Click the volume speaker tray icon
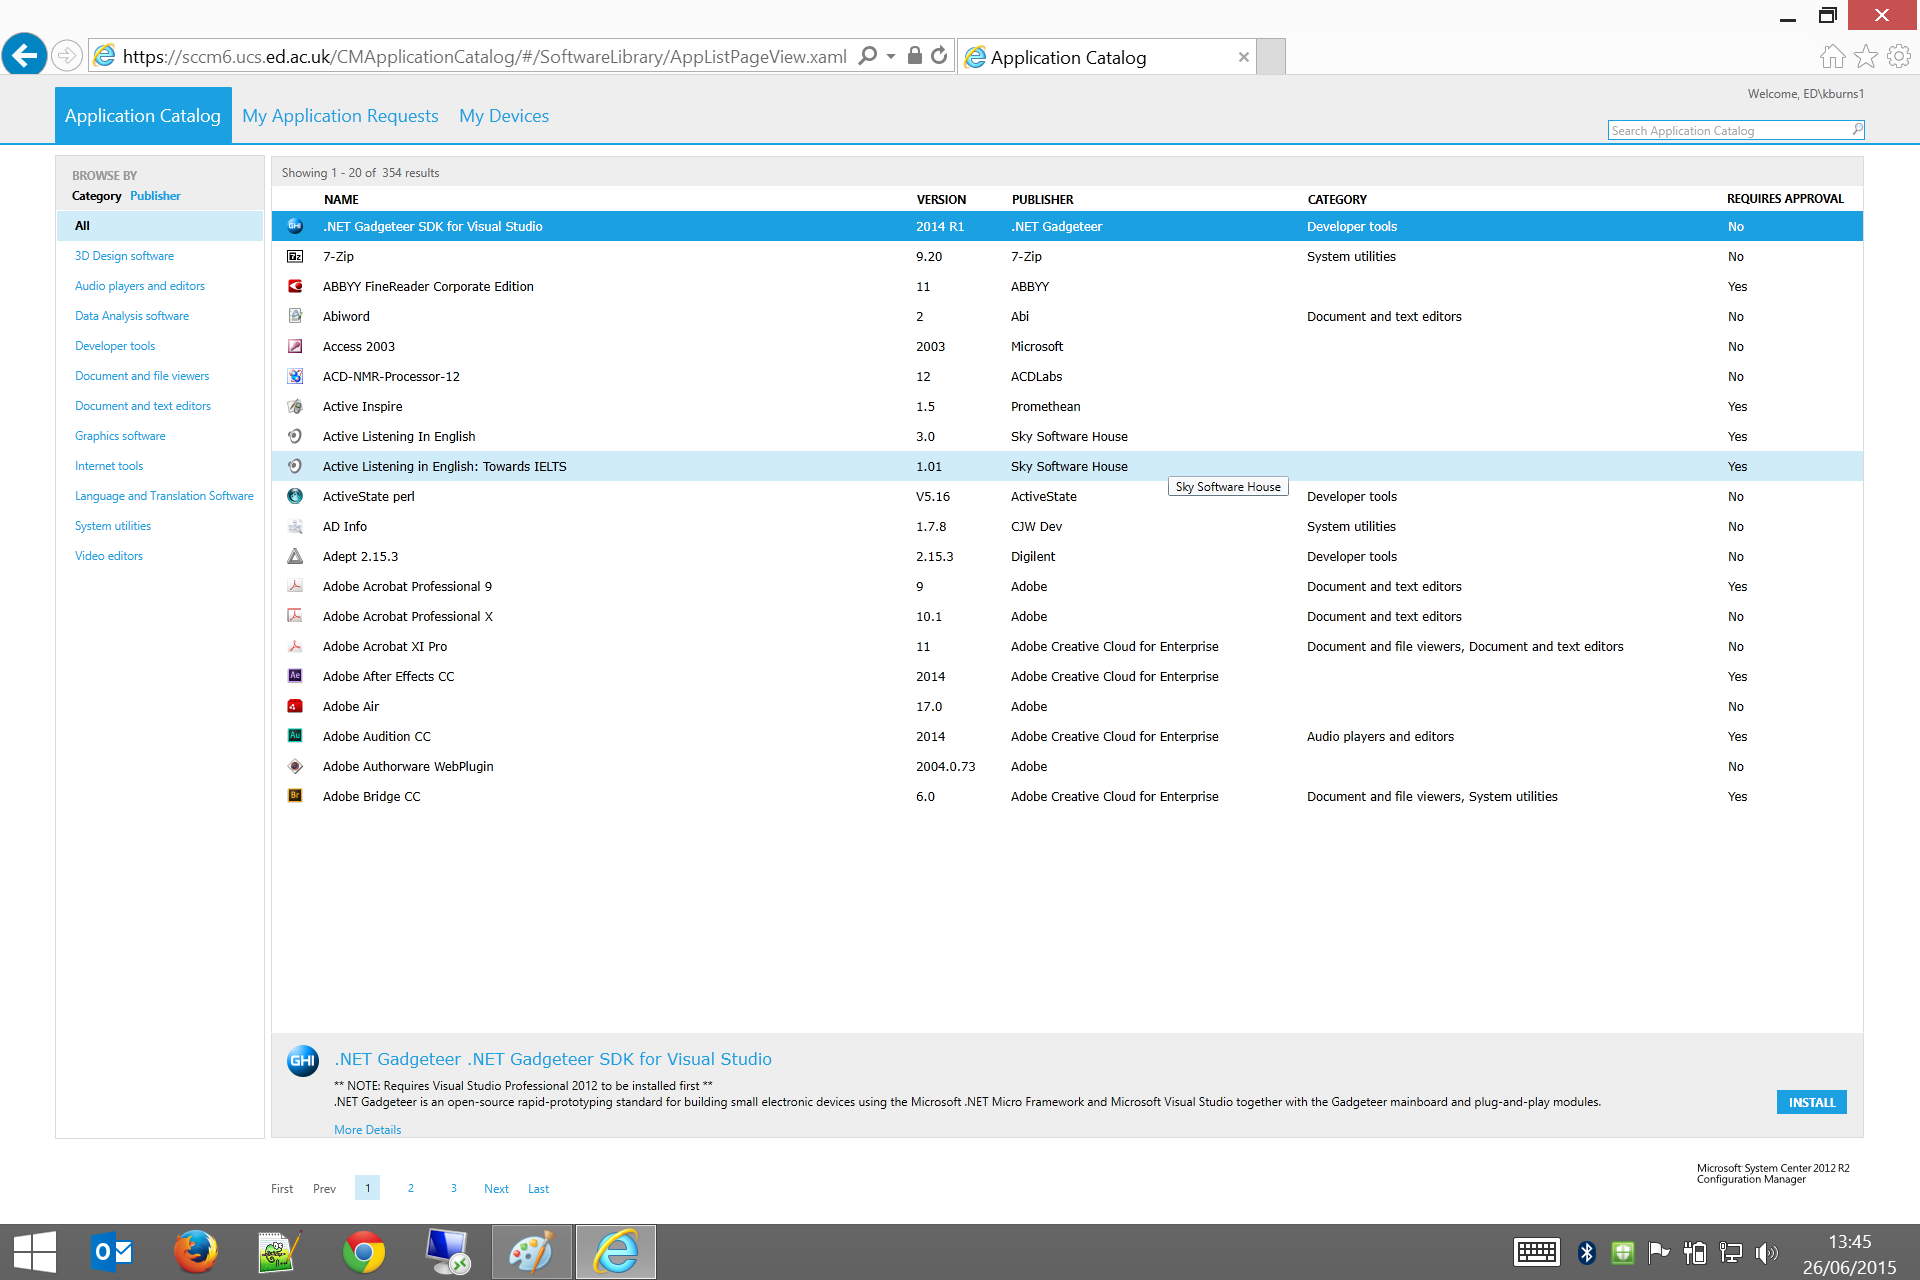The image size is (1920, 1280). 1768,1253
